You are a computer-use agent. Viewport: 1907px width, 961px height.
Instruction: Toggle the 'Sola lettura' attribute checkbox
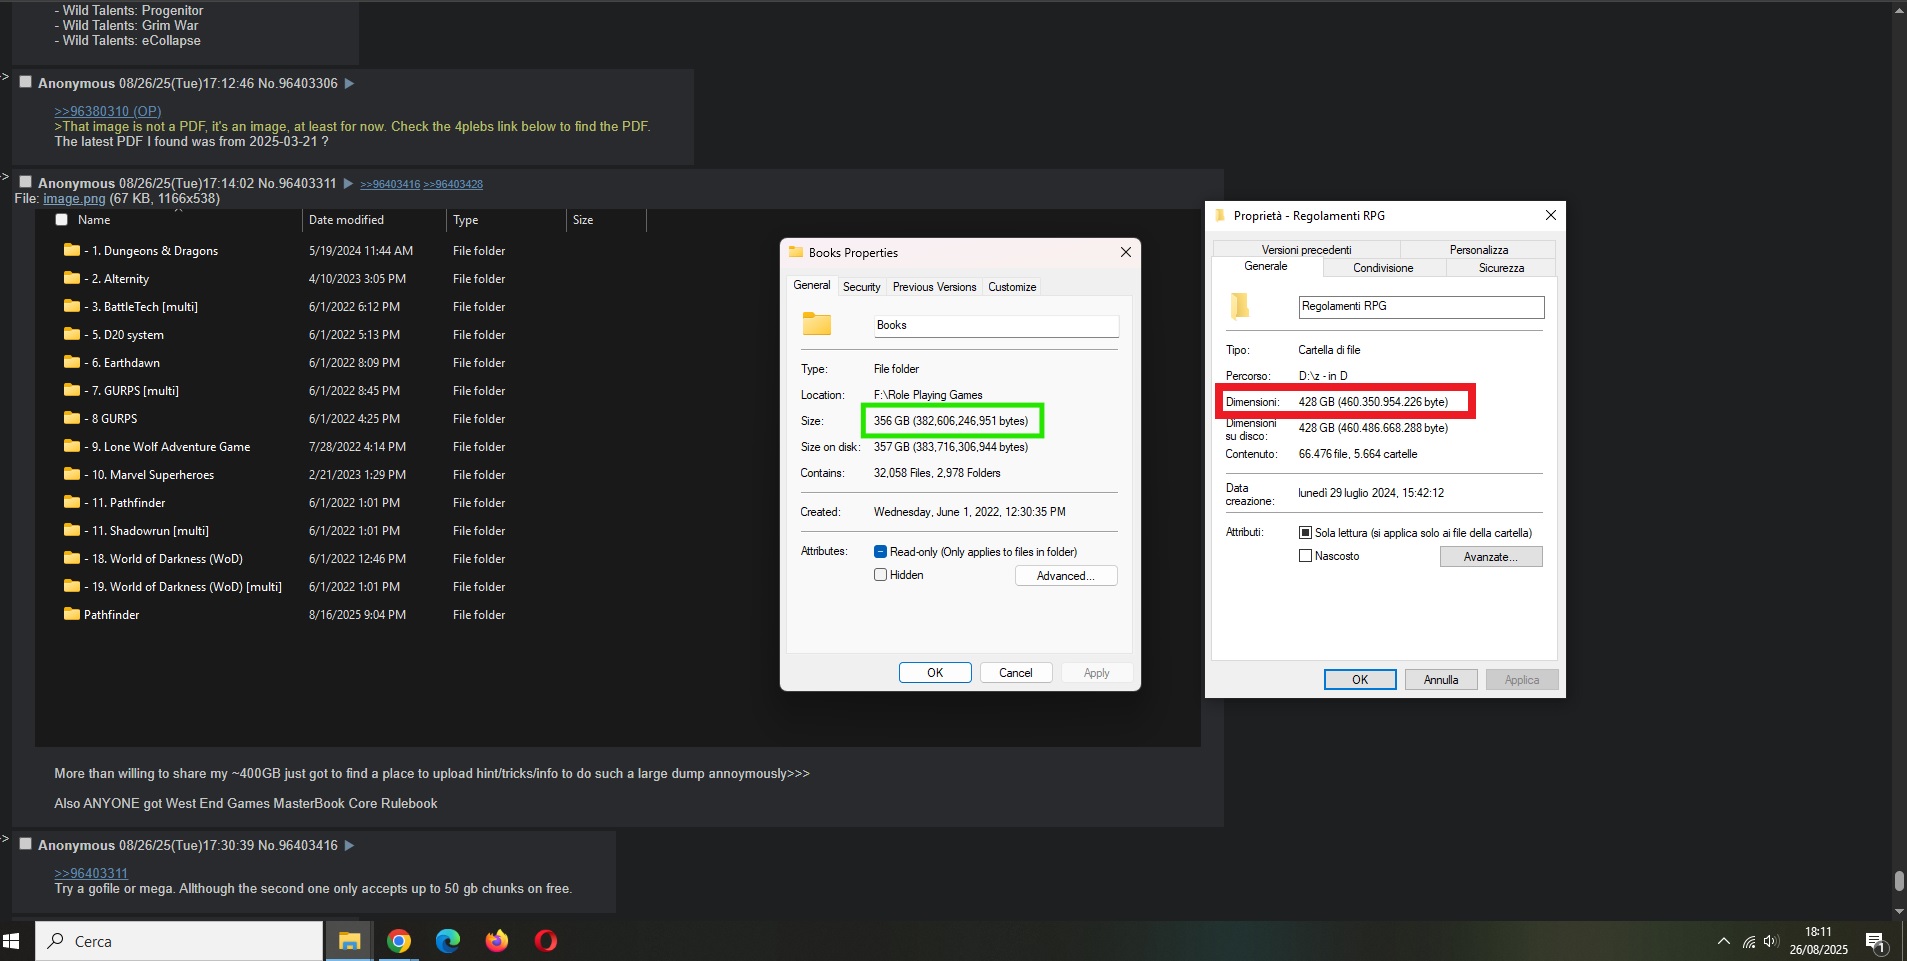1305,533
